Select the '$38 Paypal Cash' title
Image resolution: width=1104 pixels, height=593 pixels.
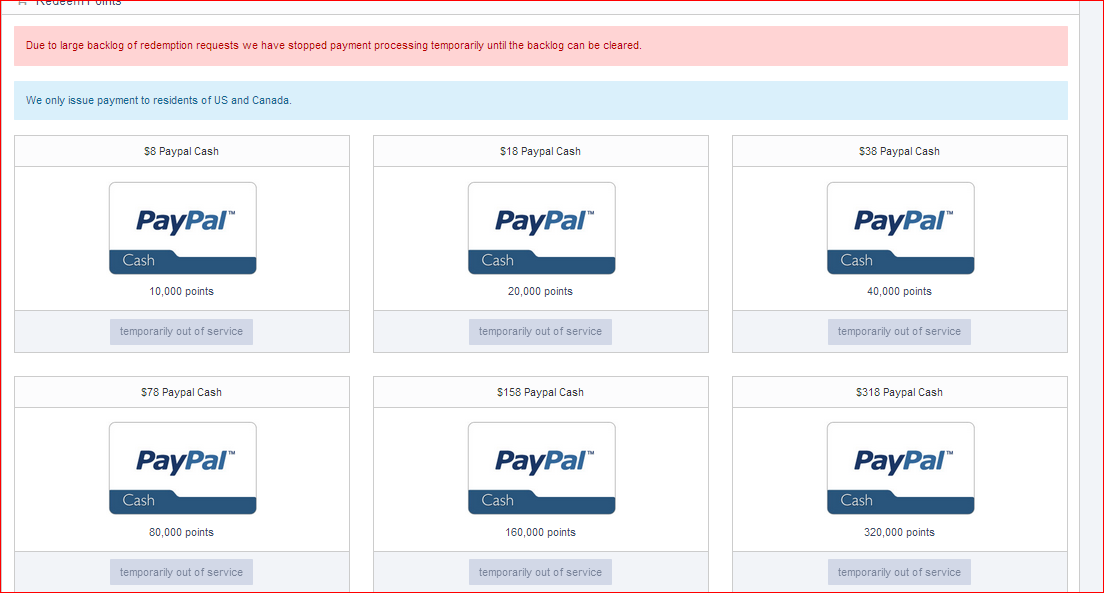click(899, 151)
